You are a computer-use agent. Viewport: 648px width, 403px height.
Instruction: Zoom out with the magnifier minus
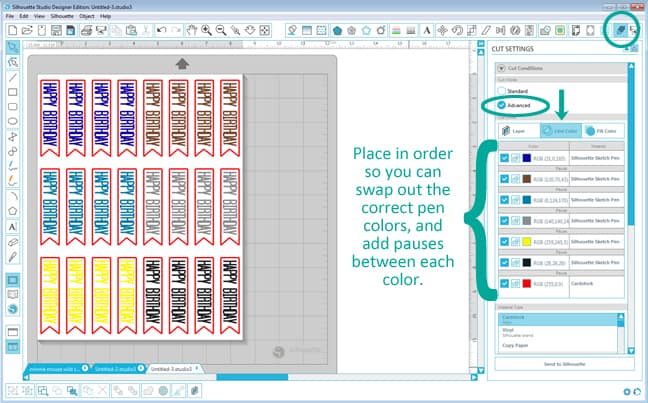[221, 30]
